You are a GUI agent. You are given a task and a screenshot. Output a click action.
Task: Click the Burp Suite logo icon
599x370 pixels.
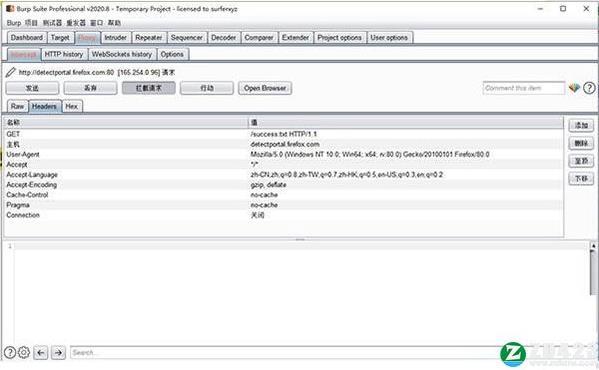click(10, 8)
